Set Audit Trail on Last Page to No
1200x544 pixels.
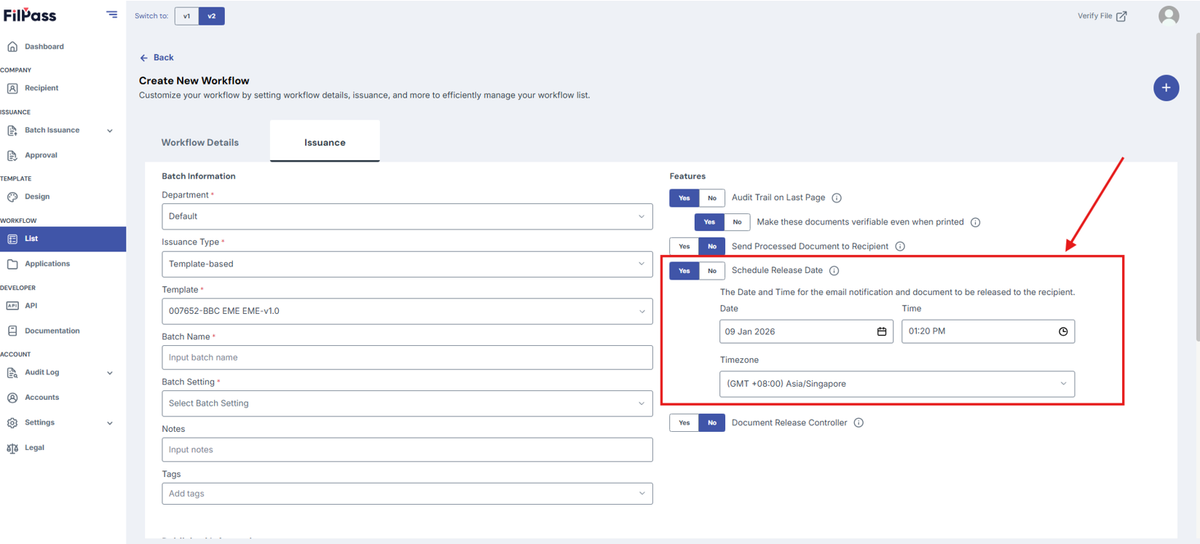(x=712, y=198)
